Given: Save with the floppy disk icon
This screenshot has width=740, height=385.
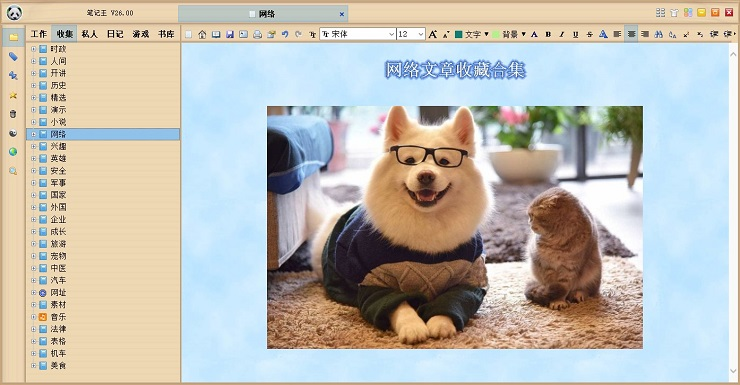Looking at the screenshot, I should [x=230, y=34].
